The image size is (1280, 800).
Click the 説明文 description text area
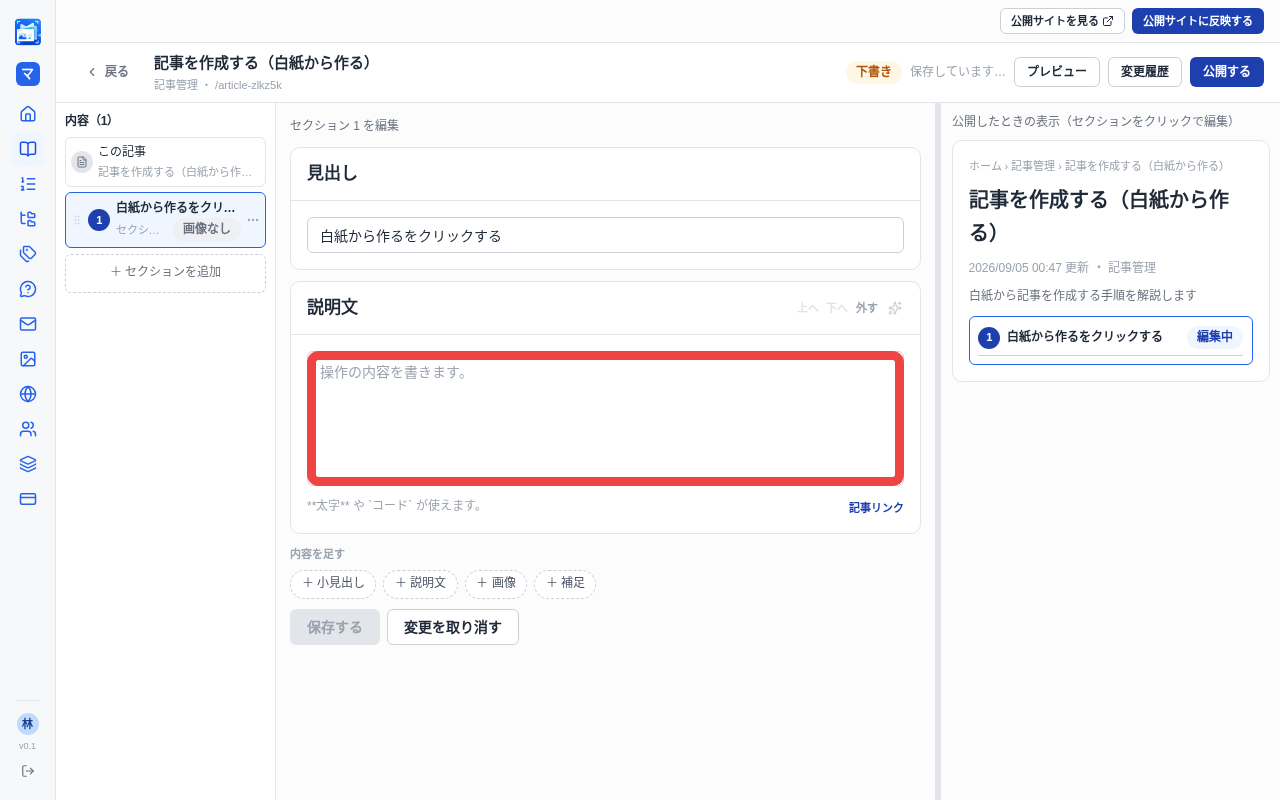(x=605, y=418)
